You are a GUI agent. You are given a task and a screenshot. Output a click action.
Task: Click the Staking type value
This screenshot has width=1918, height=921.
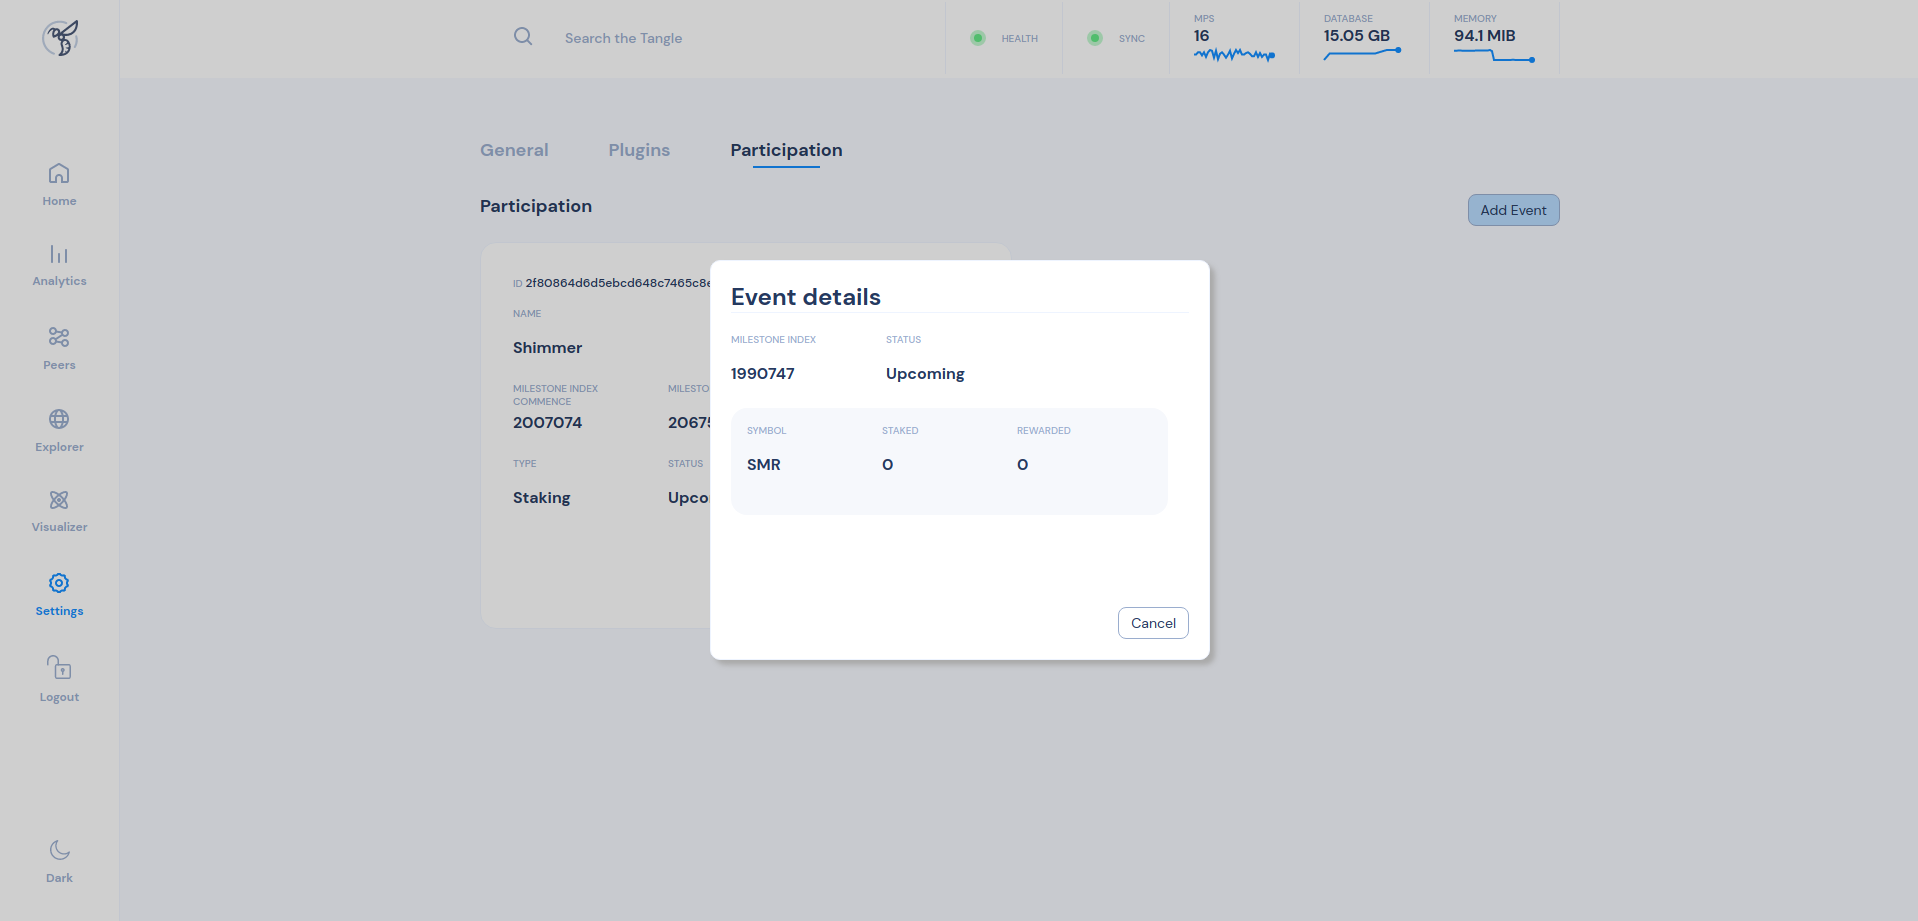[x=541, y=498]
